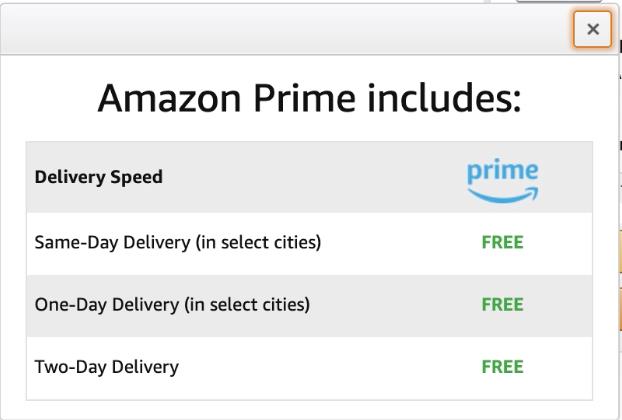Click the gray popup title bar
Image resolution: width=622 pixels, height=420 pixels.
280,29
